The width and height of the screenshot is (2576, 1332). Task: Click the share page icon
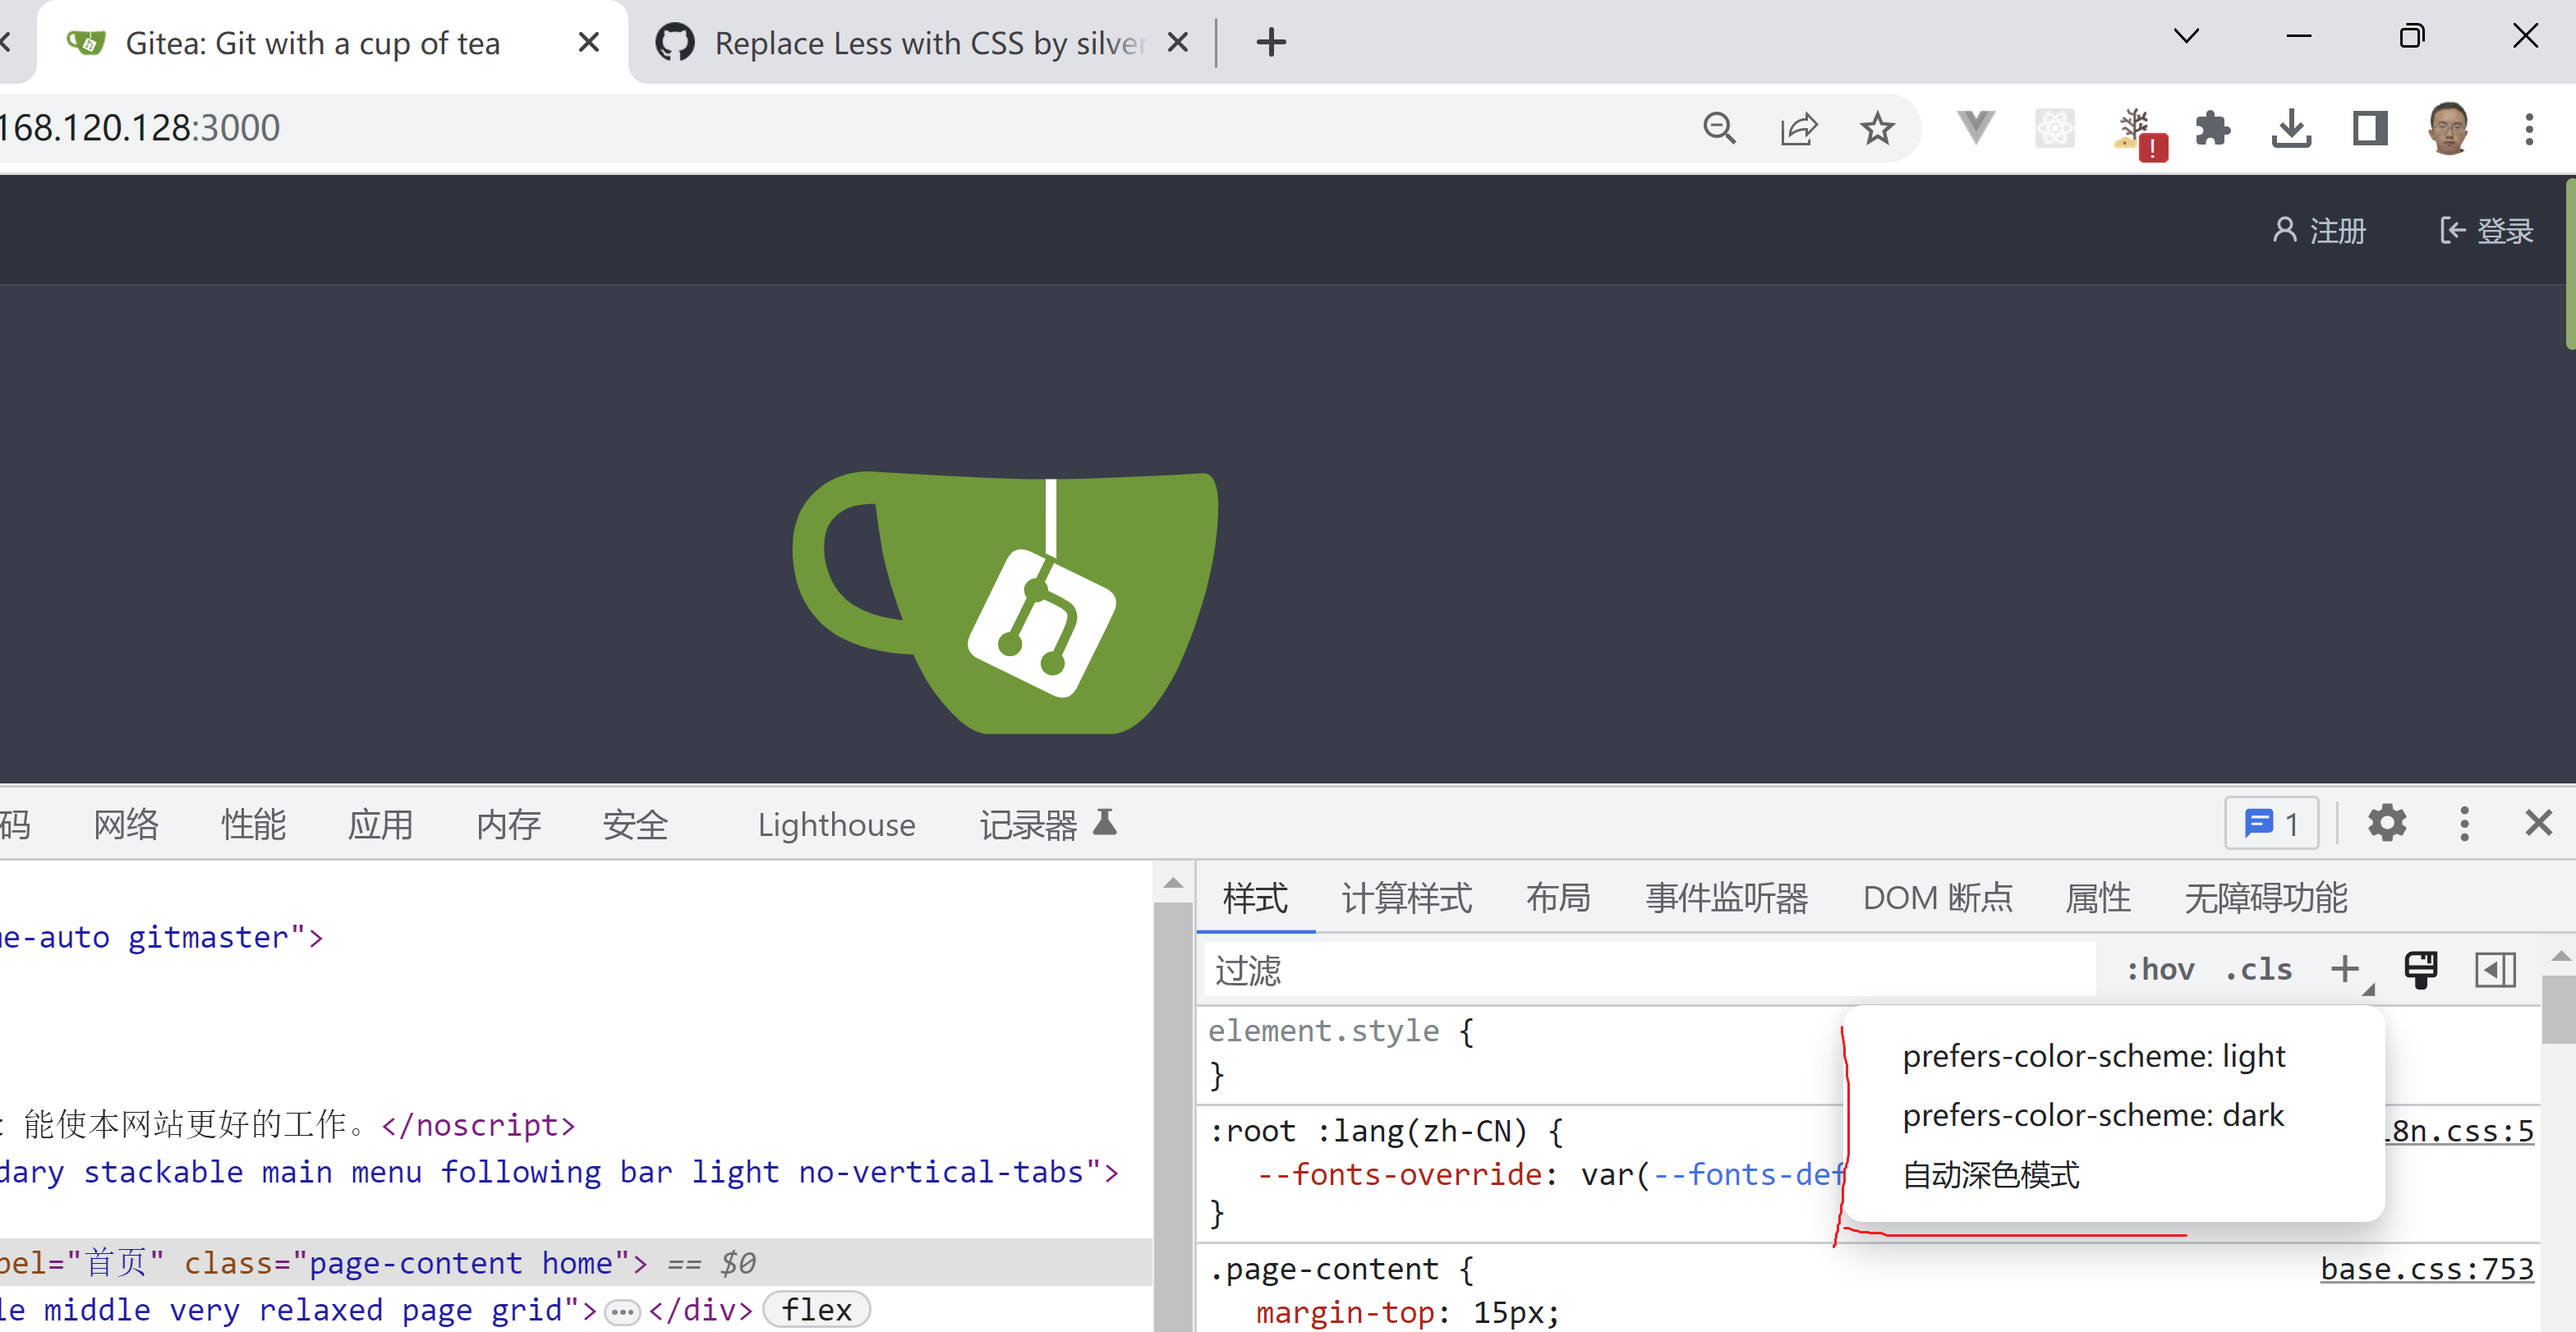[x=1798, y=128]
